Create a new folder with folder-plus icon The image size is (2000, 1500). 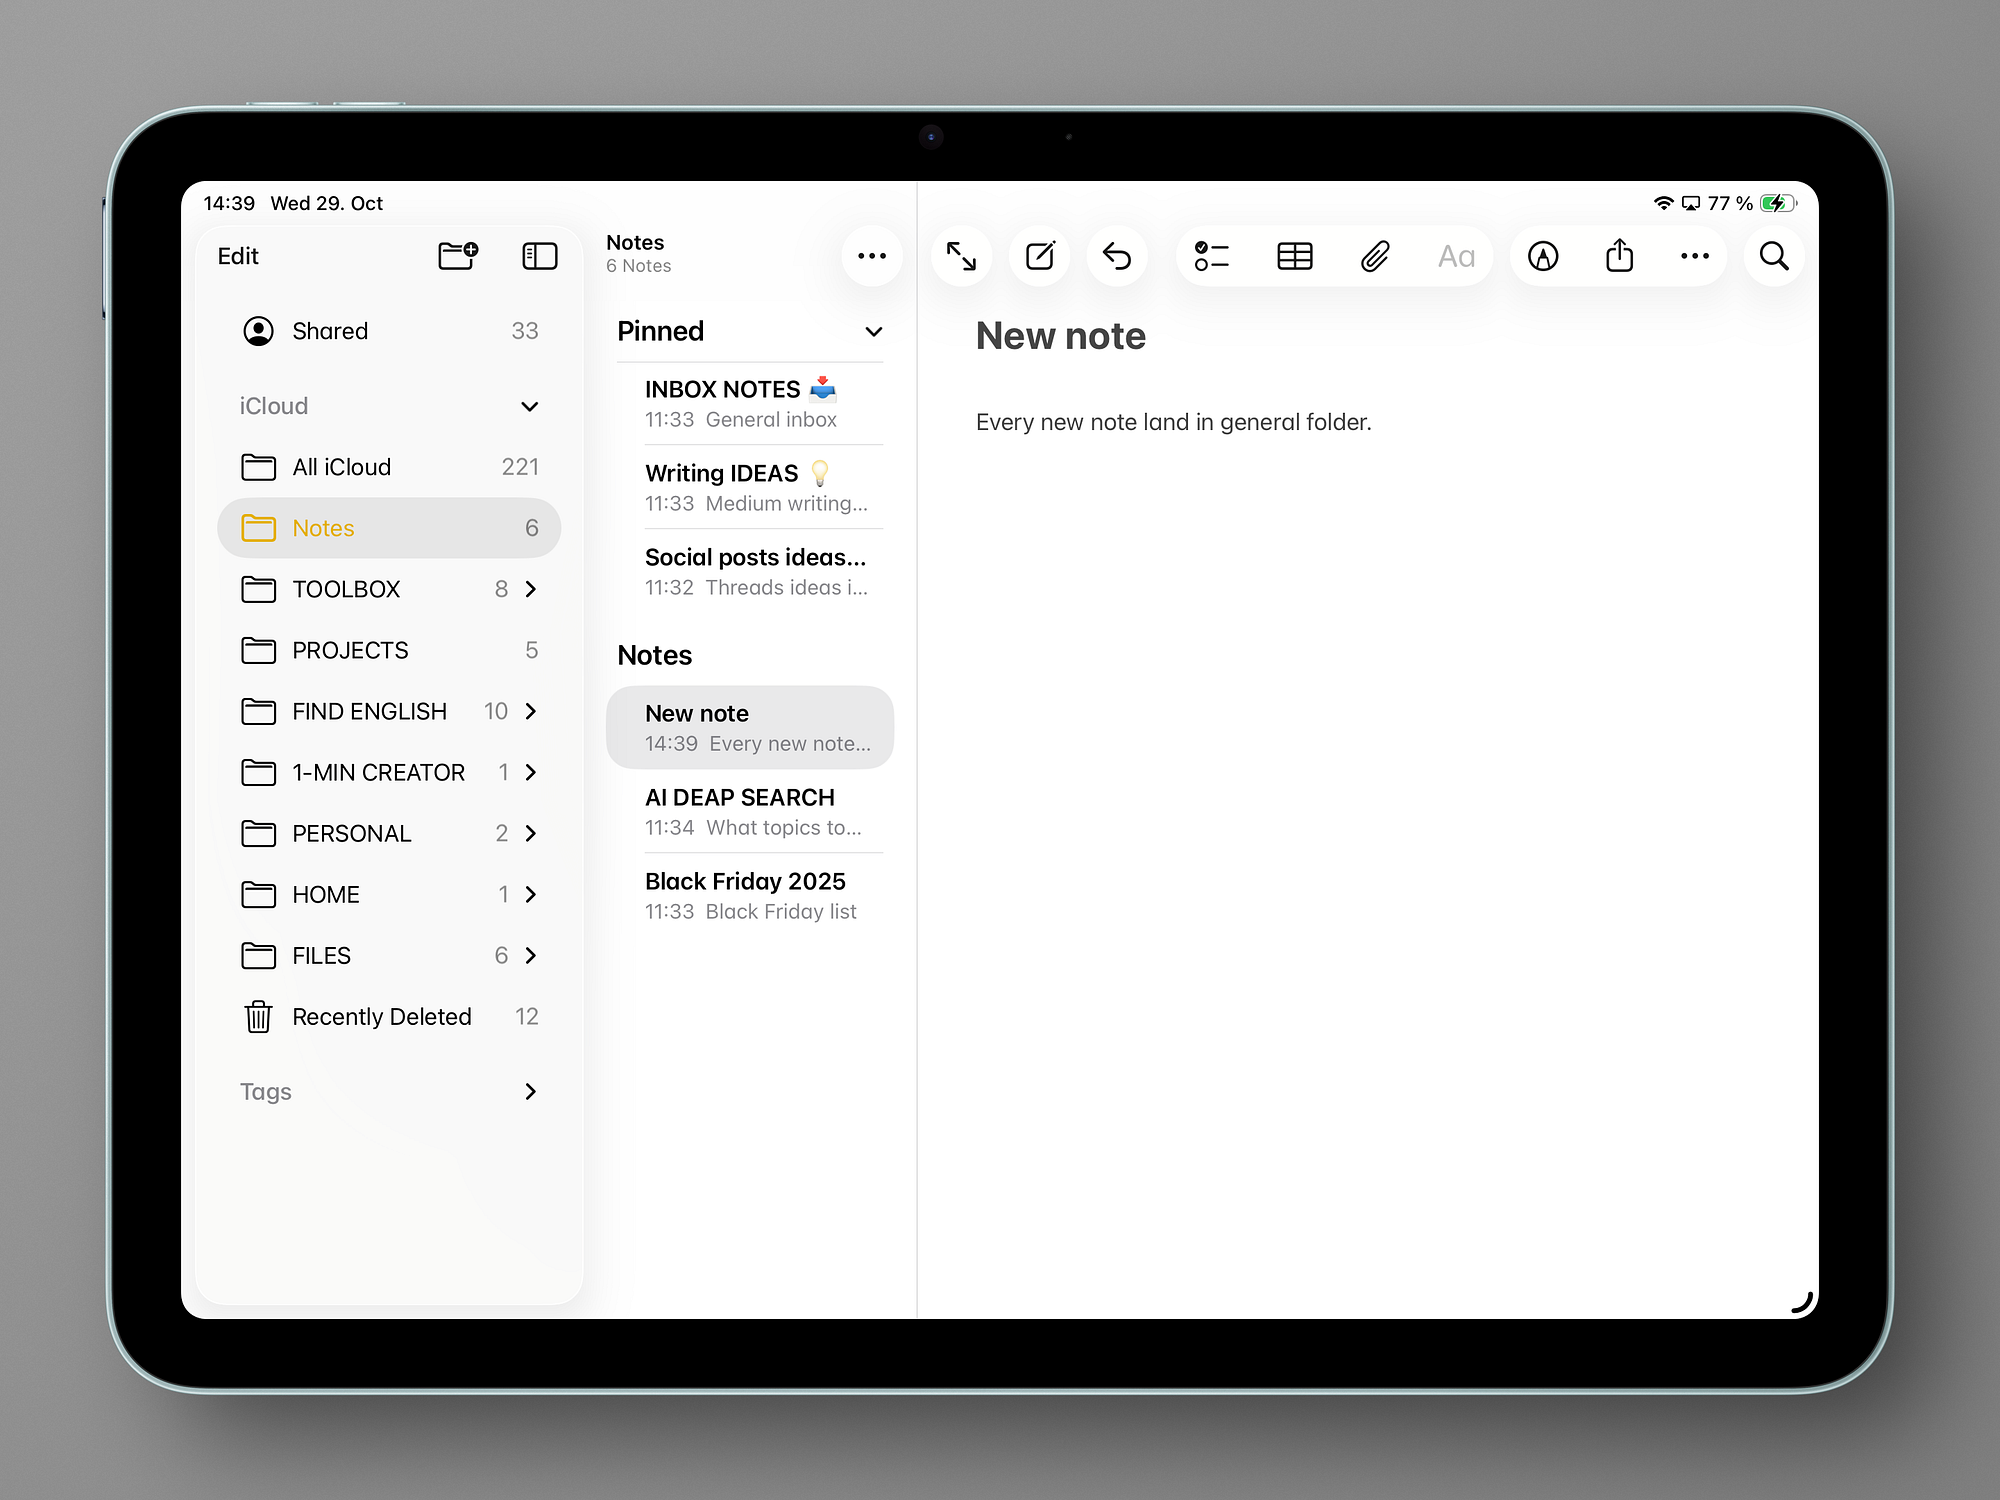click(x=458, y=256)
